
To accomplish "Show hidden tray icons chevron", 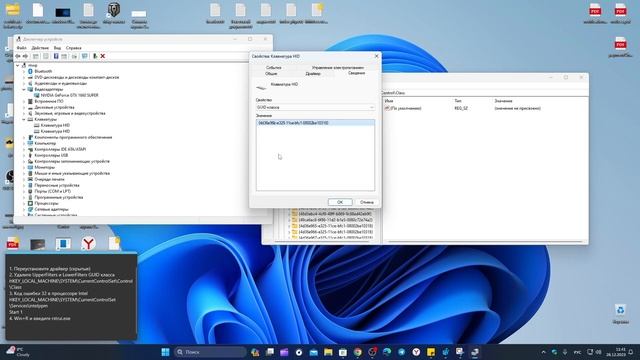I will pyautogui.click(x=543, y=352).
